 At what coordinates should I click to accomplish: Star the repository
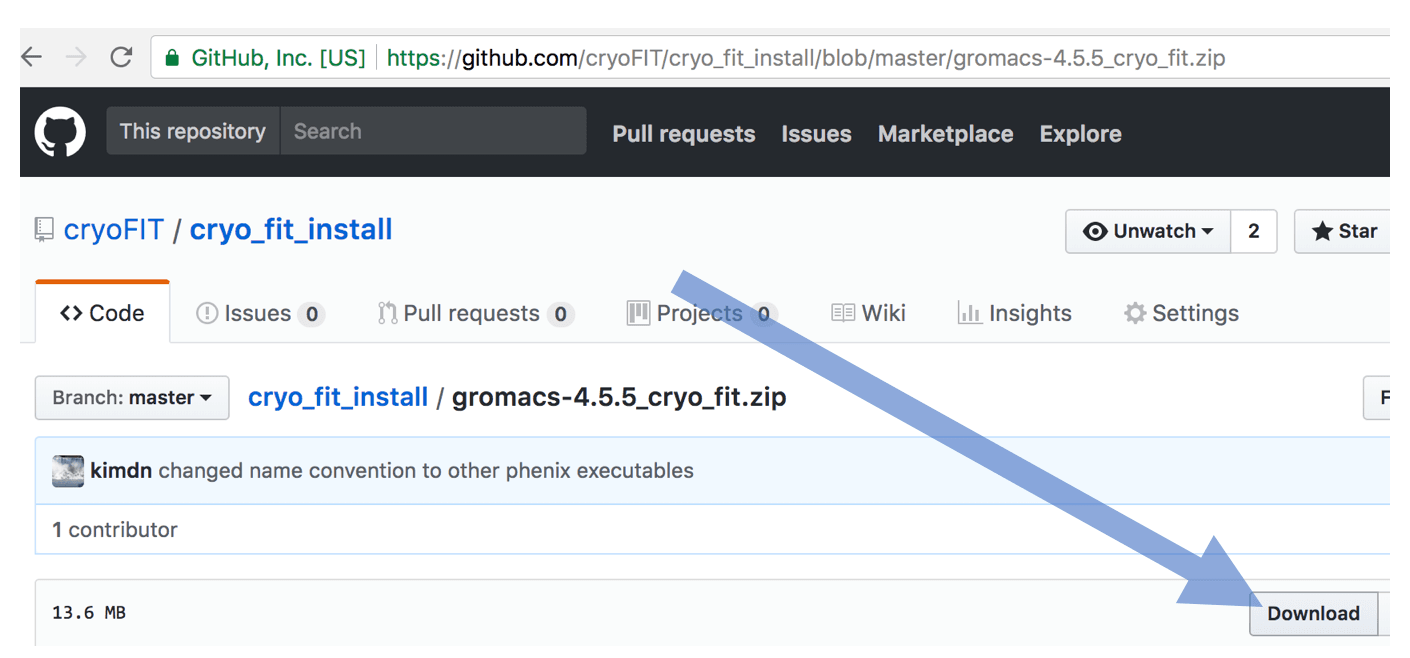pos(1344,231)
